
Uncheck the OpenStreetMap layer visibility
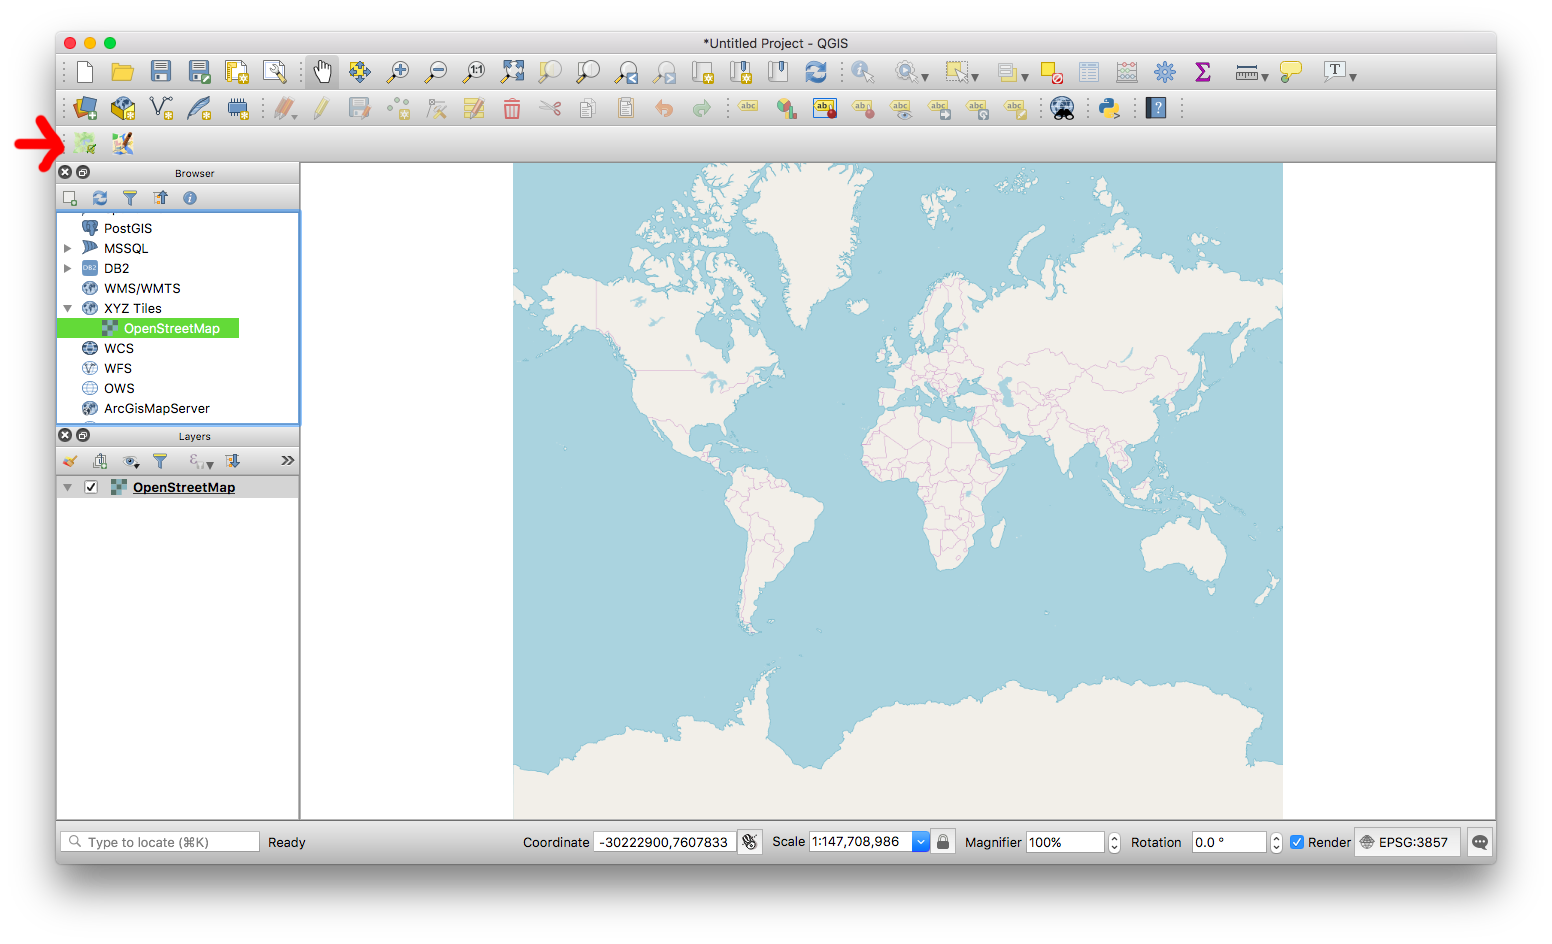[91, 487]
